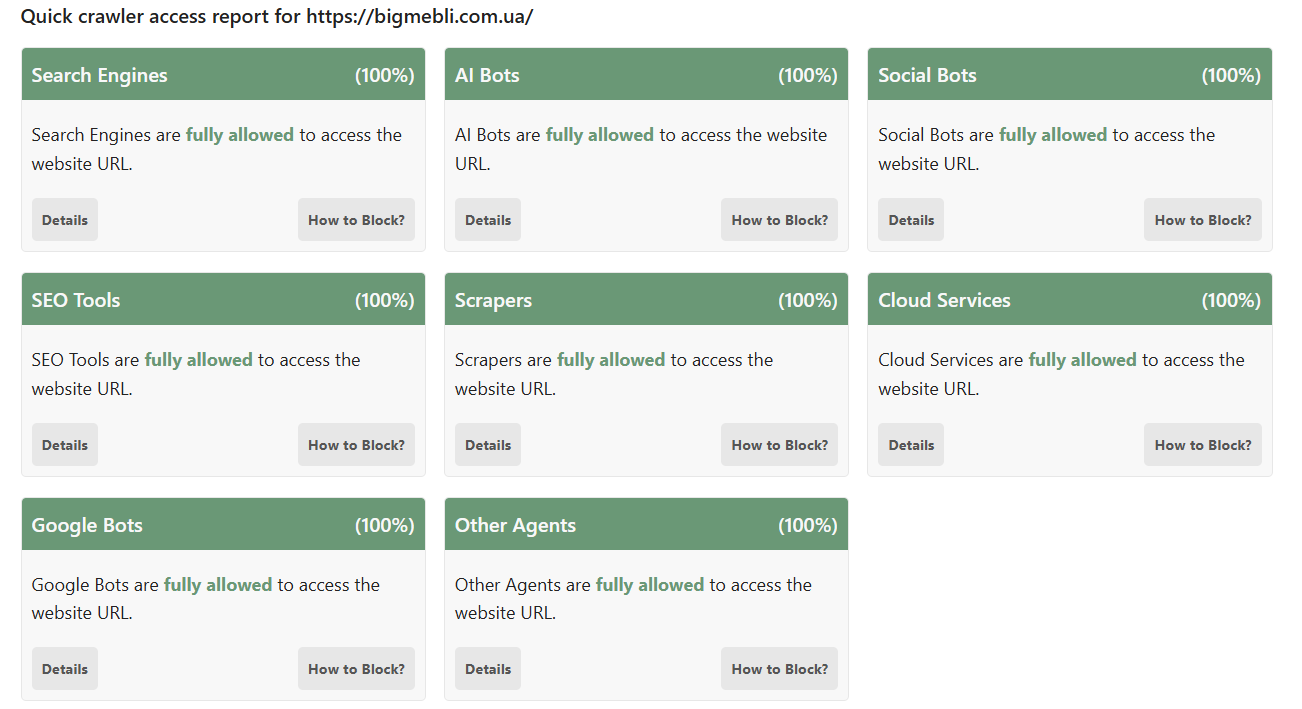This screenshot has height=709, width=1302.
Task: Show Details for Other Agents
Action: [488, 669]
